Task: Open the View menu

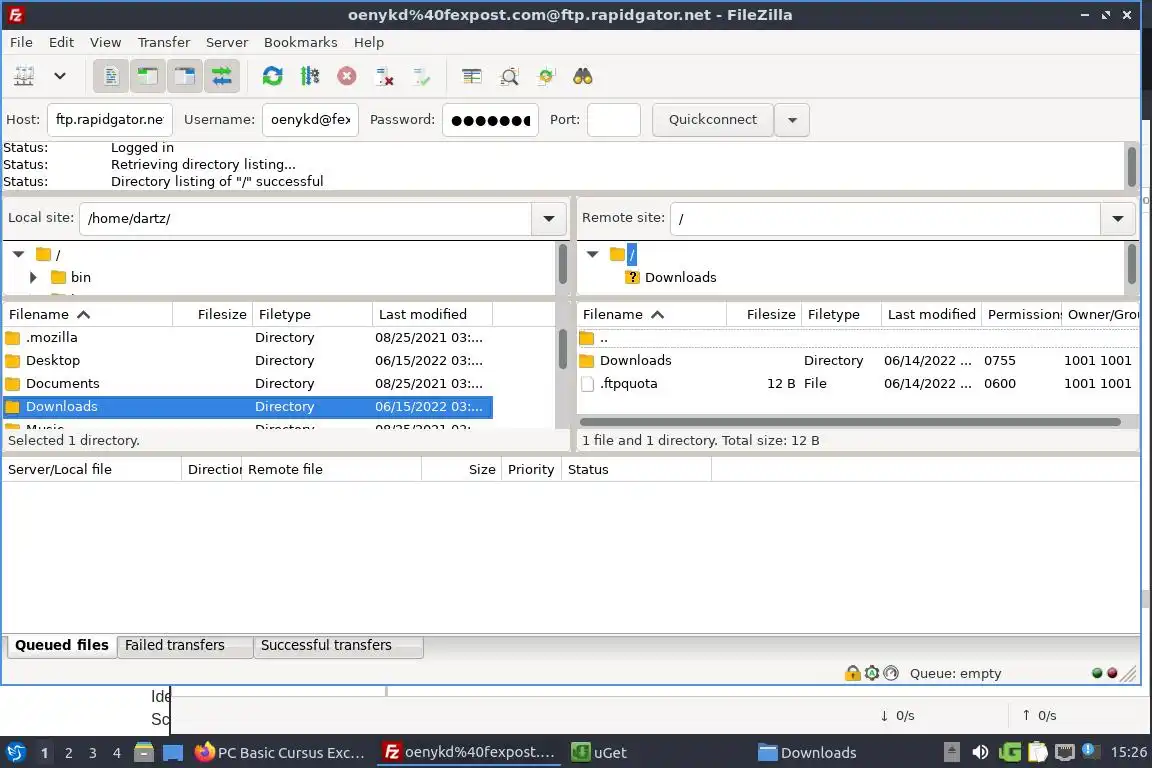Action: tap(106, 43)
